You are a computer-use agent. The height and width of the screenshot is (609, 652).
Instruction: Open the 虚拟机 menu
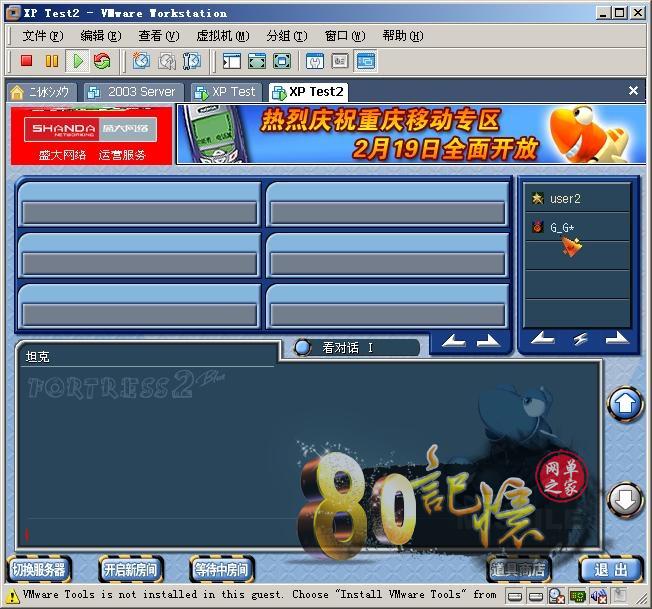(x=221, y=36)
